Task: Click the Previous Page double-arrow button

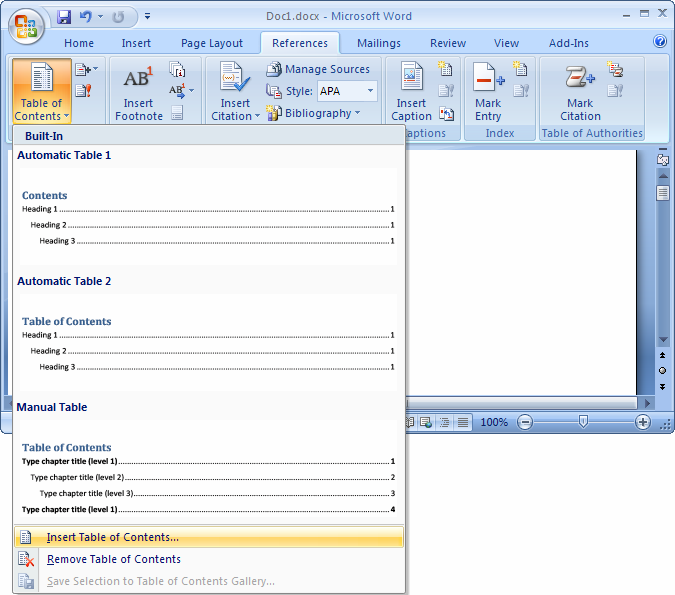Action: coord(663,355)
